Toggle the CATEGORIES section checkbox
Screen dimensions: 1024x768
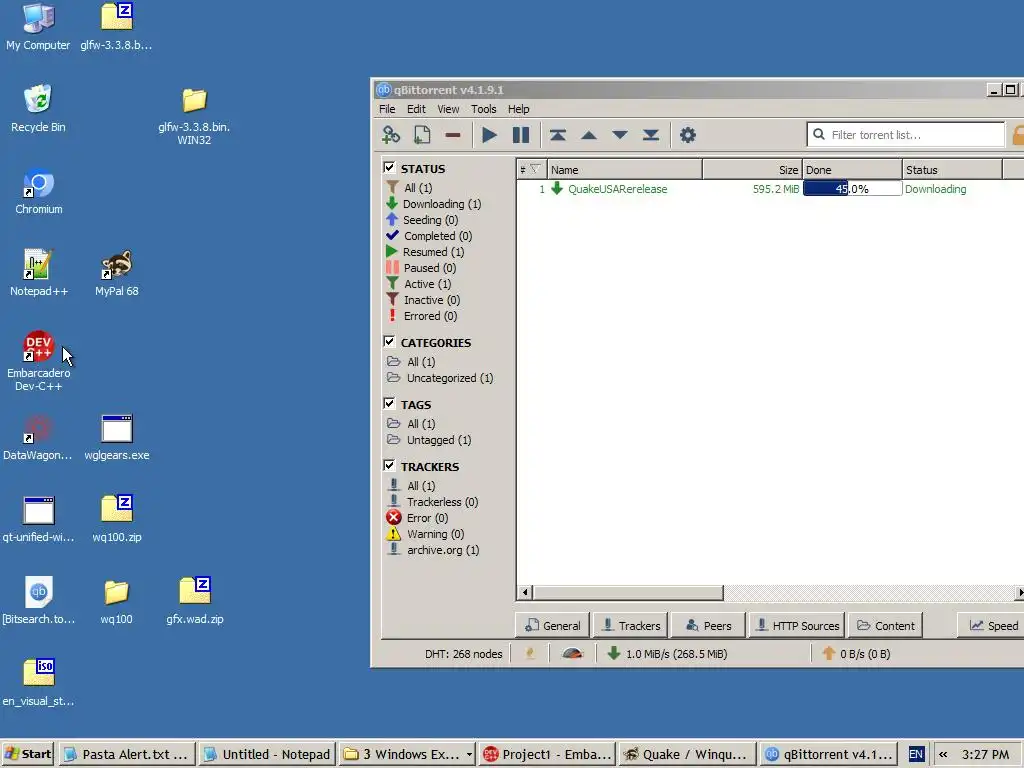[x=389, y=342]
